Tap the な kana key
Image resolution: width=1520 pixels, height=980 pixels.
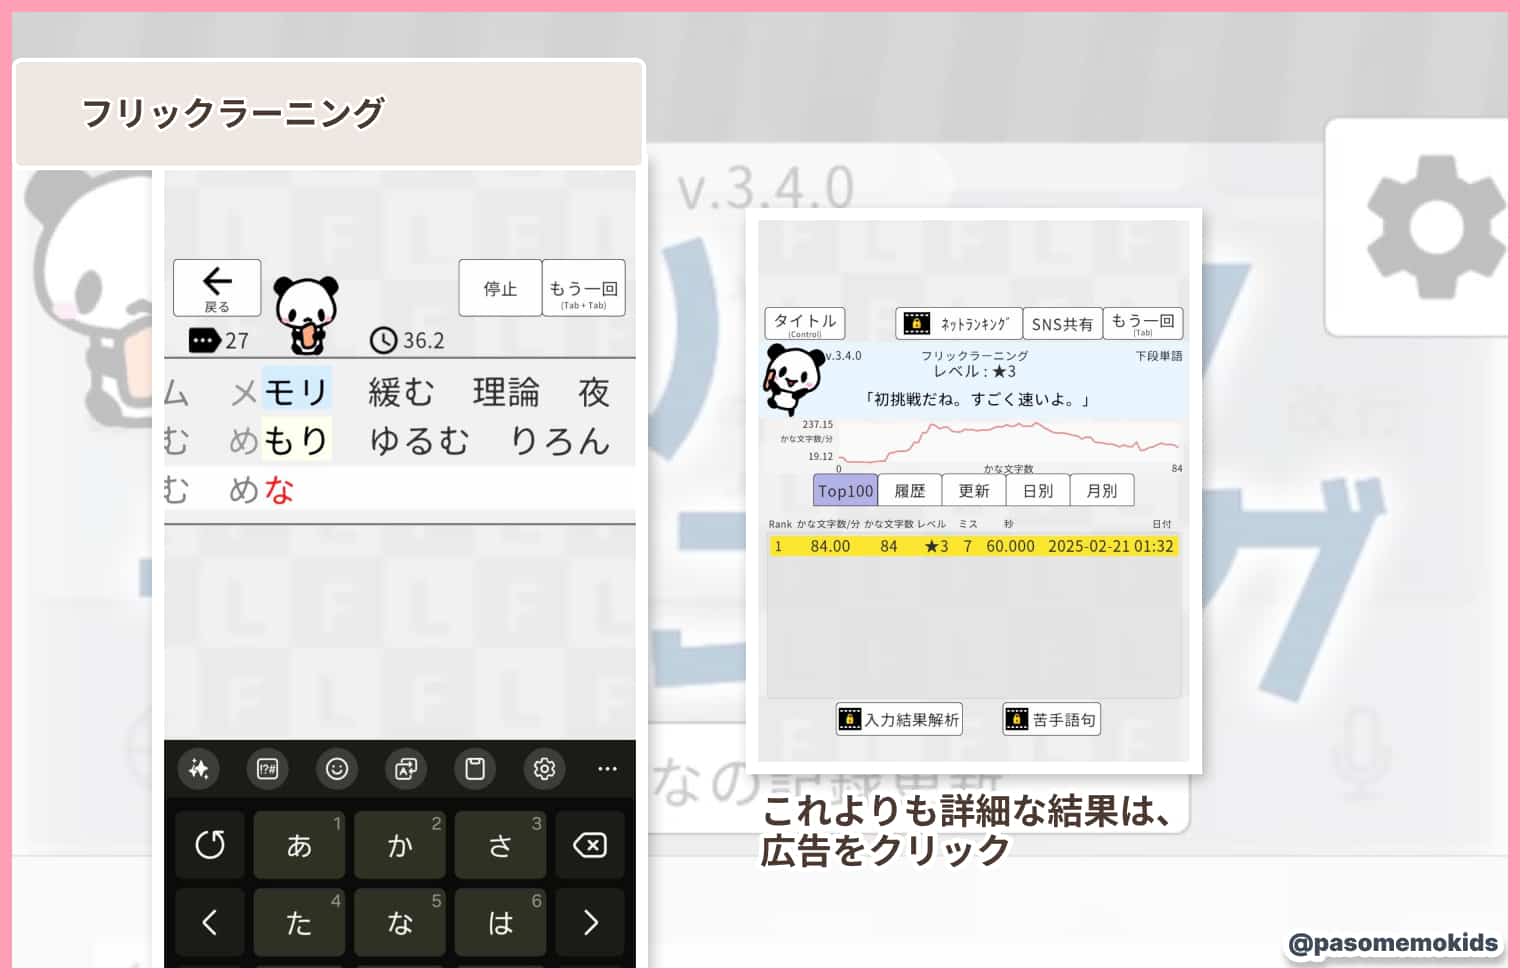tap(399, 922)
